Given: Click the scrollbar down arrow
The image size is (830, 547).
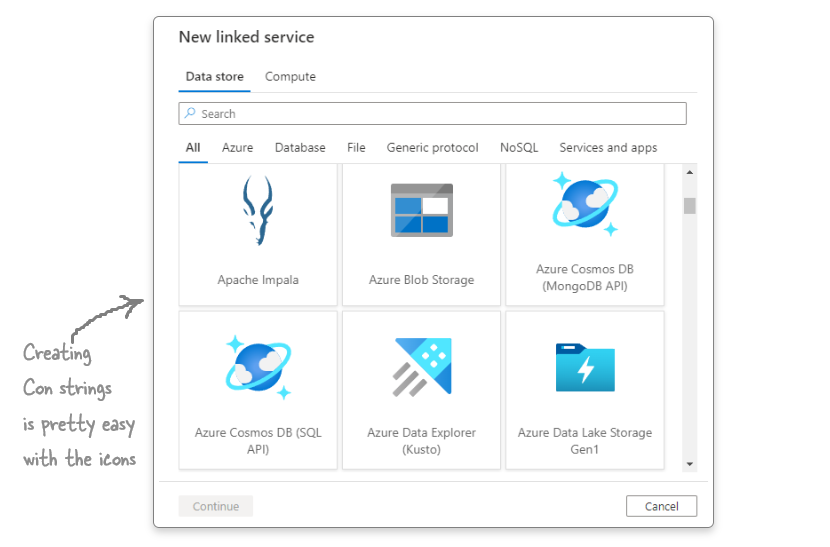Looking at the screenshot, I should pos(689,464).
